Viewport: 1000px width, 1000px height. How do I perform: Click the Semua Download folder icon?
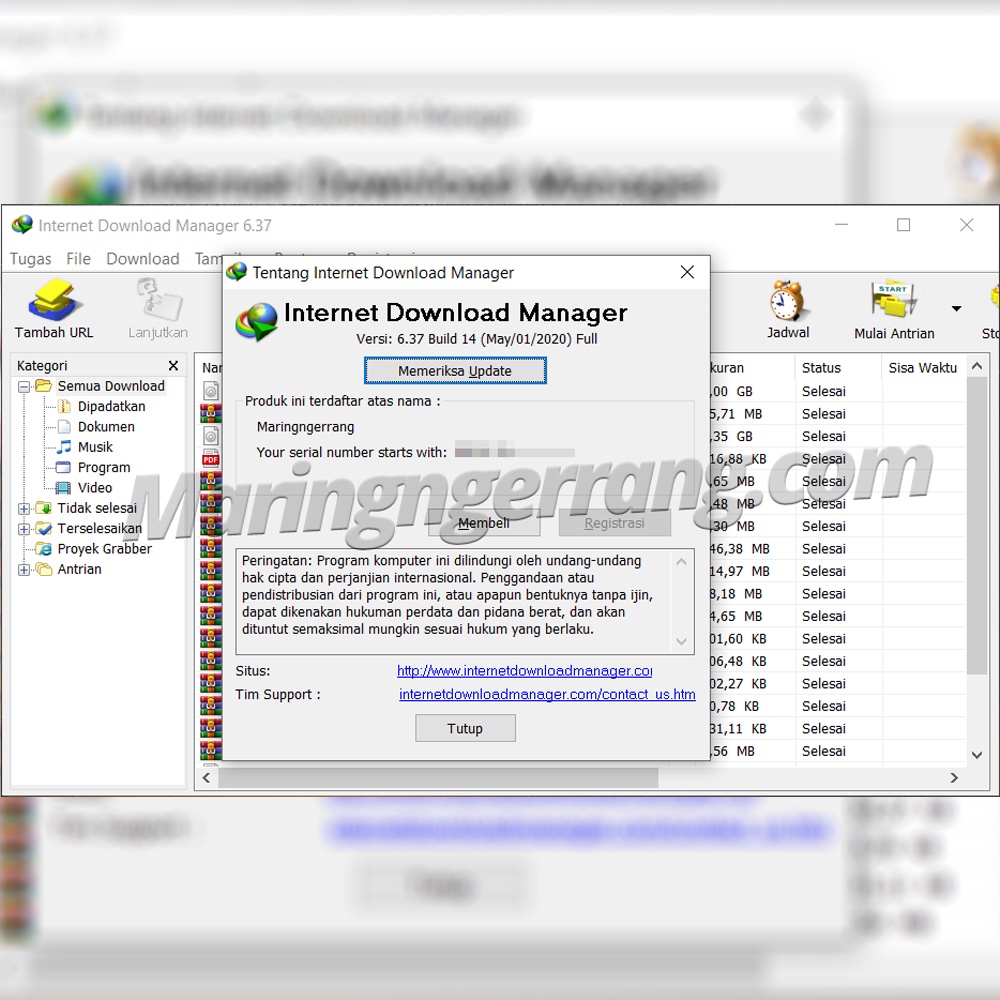click(x=43, y=386)
